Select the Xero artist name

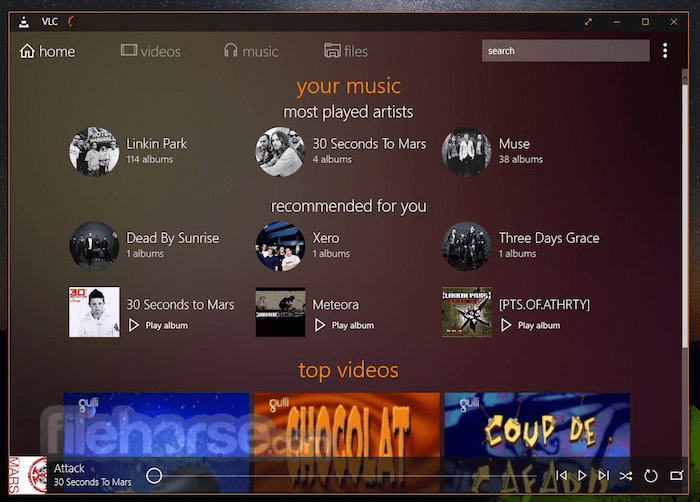tap(325, 238)
